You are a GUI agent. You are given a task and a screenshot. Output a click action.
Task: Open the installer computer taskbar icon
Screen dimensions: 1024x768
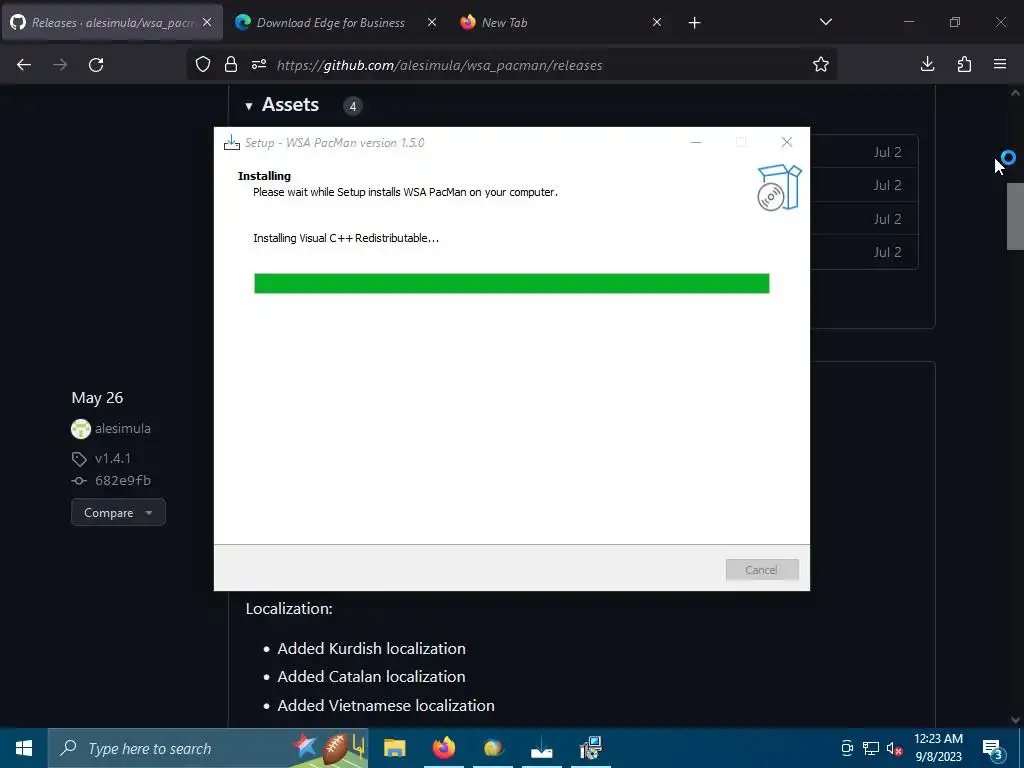pyautogui.click(x=590, y=748)
